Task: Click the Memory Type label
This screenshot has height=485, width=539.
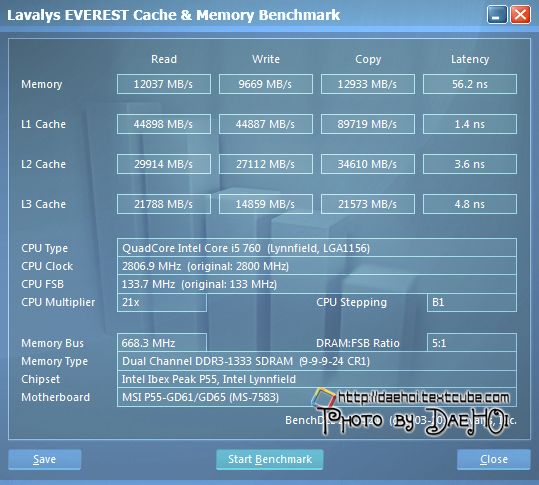Action: 54,361
